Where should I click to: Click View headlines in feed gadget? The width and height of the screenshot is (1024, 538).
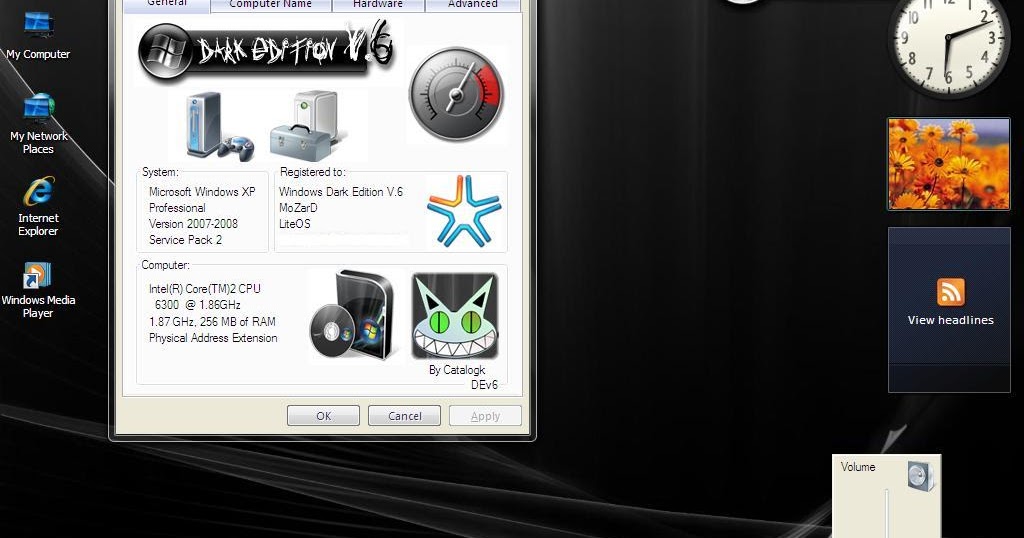click(950, 320)
